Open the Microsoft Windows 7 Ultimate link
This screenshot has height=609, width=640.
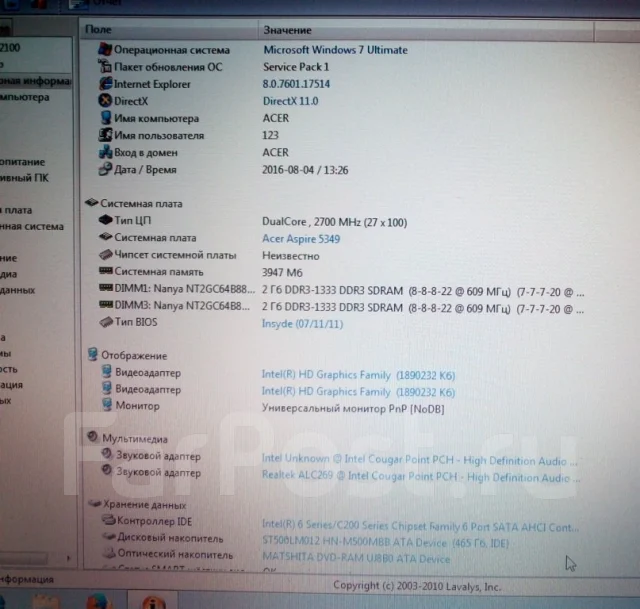(x=335, y=50)
